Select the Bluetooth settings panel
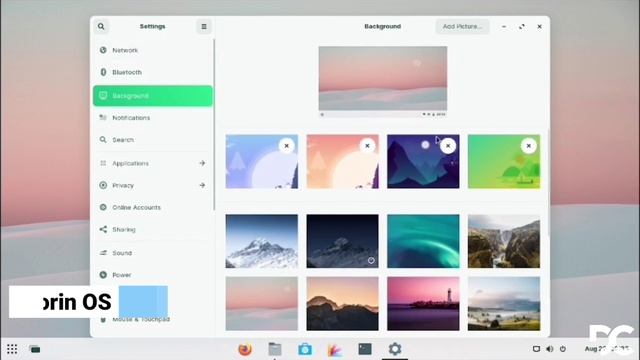Viewport: 640px width, 360px height. (x=152, y=72)
